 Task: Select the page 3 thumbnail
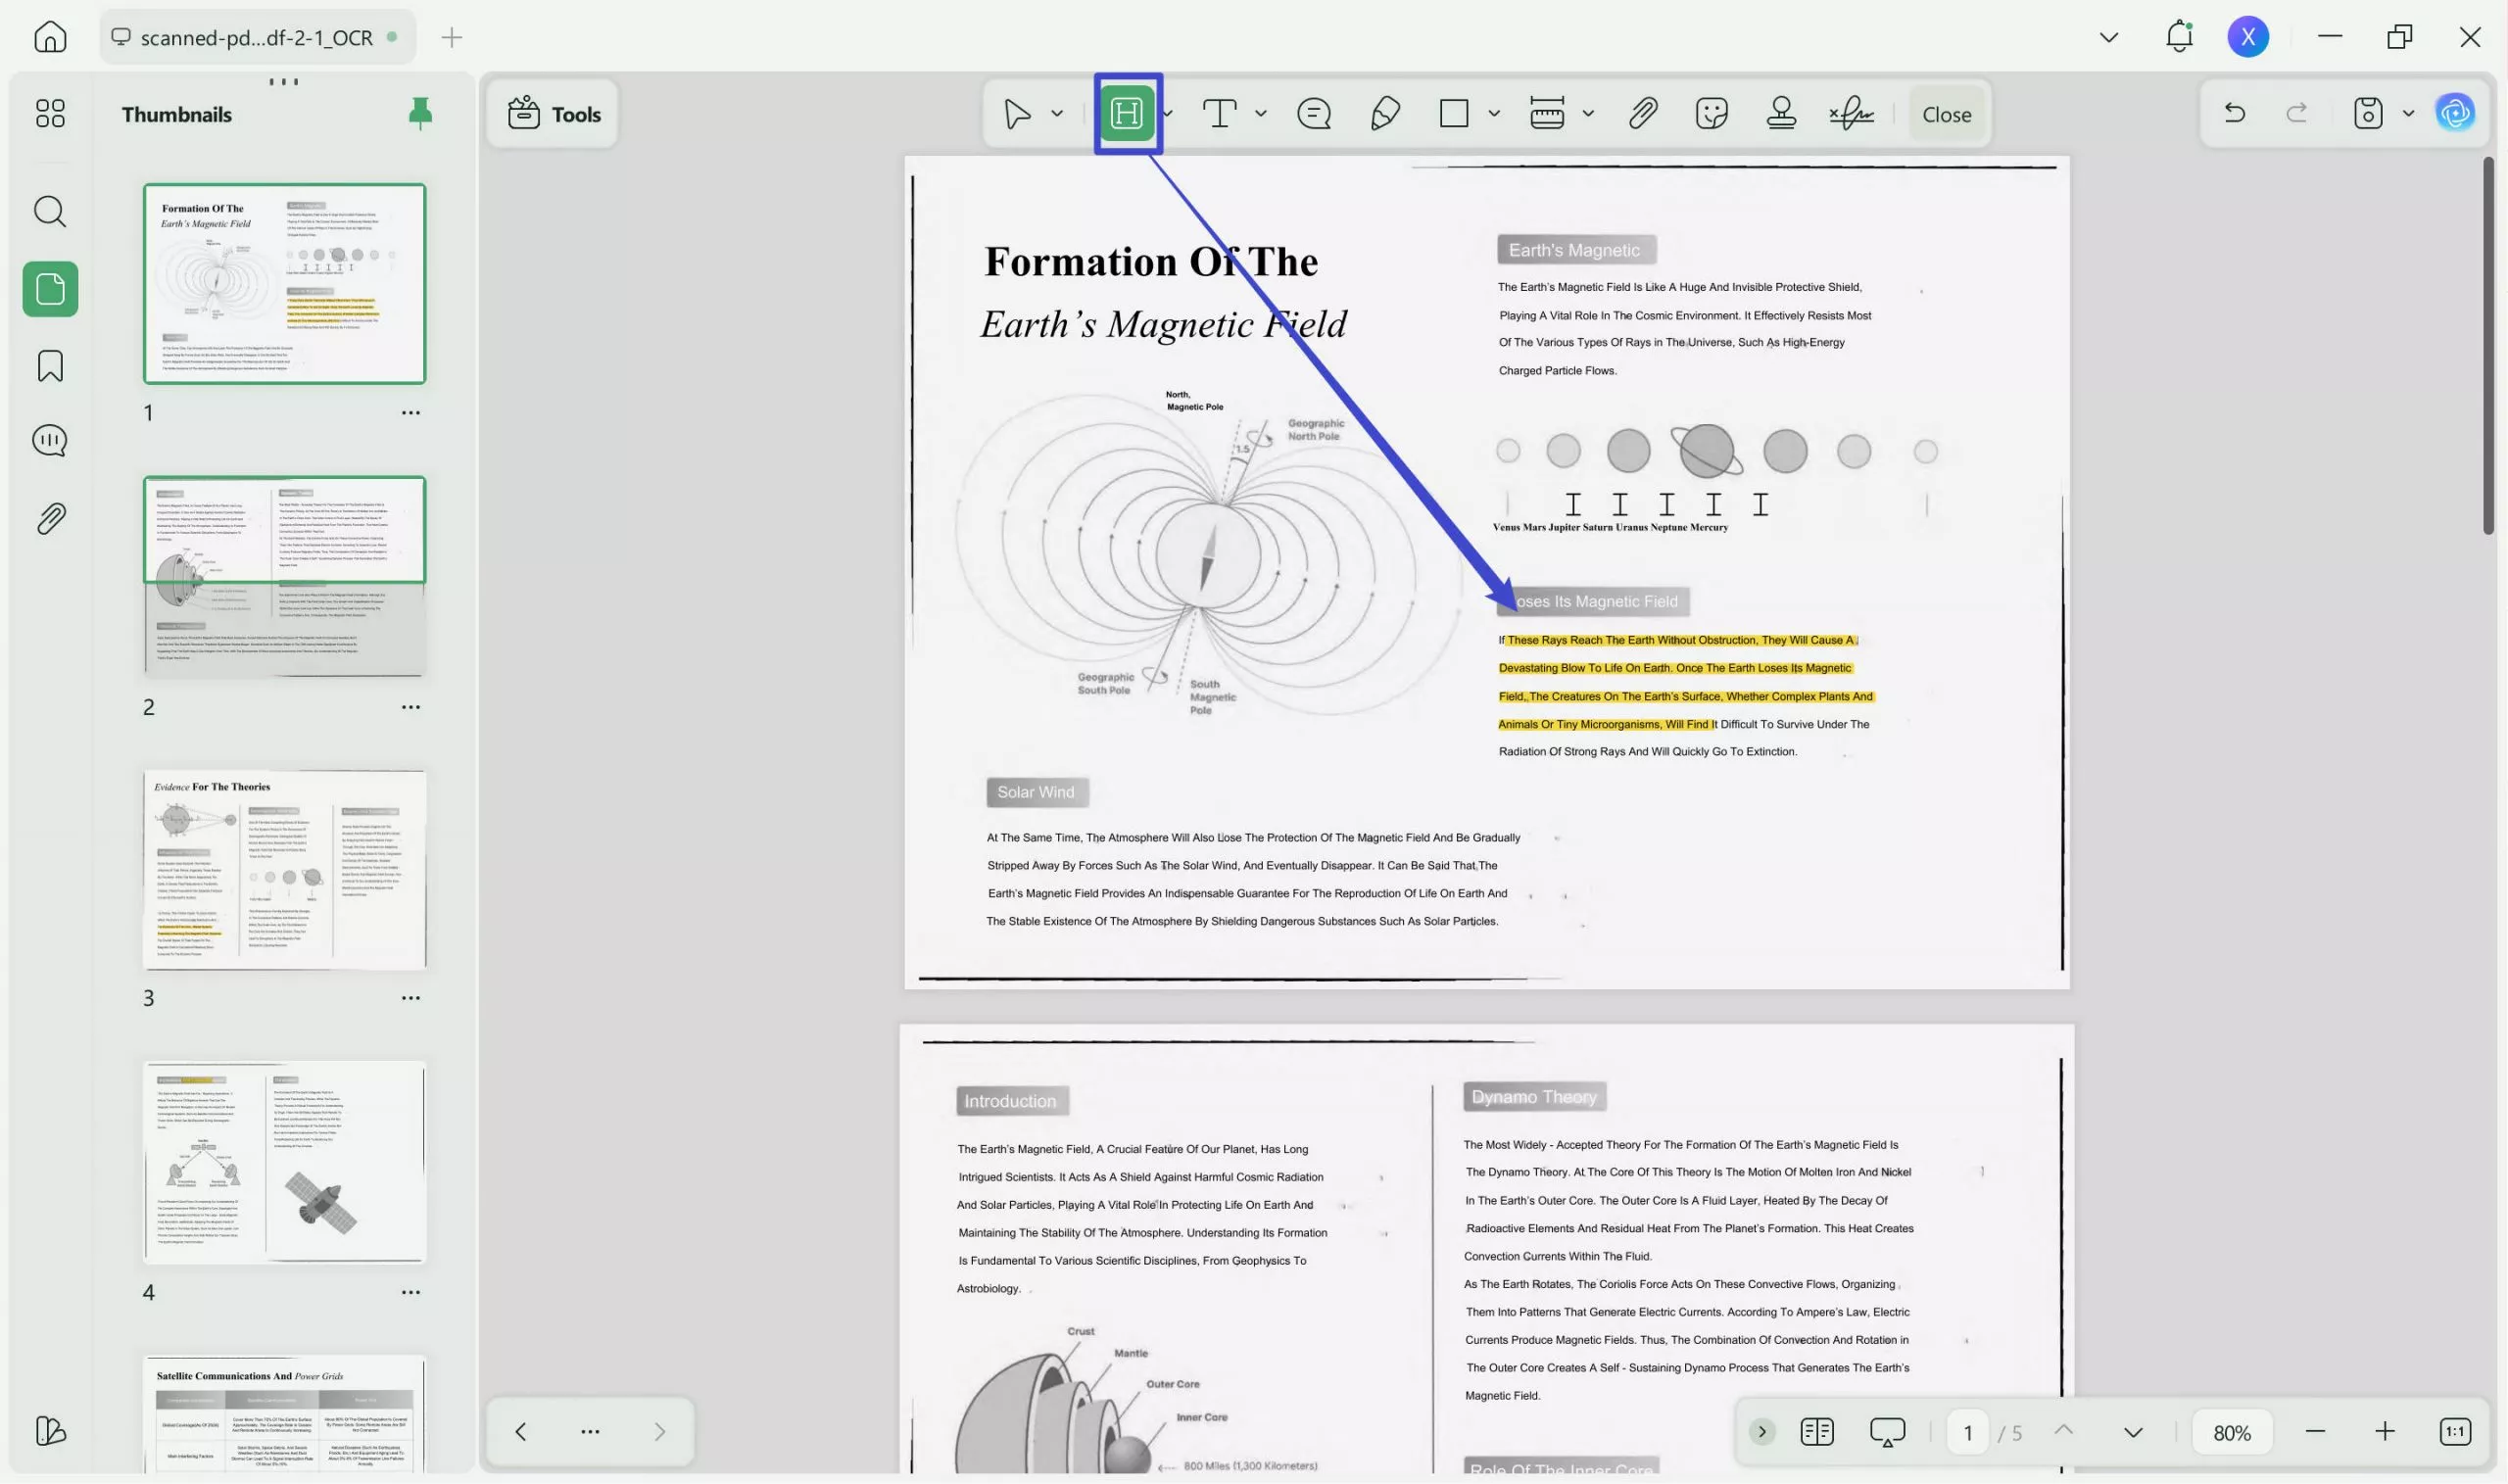pos(284,870)
